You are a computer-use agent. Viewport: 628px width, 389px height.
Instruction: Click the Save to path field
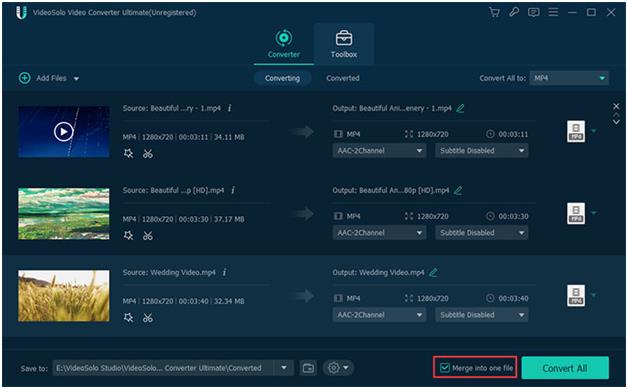click(164, 368)
